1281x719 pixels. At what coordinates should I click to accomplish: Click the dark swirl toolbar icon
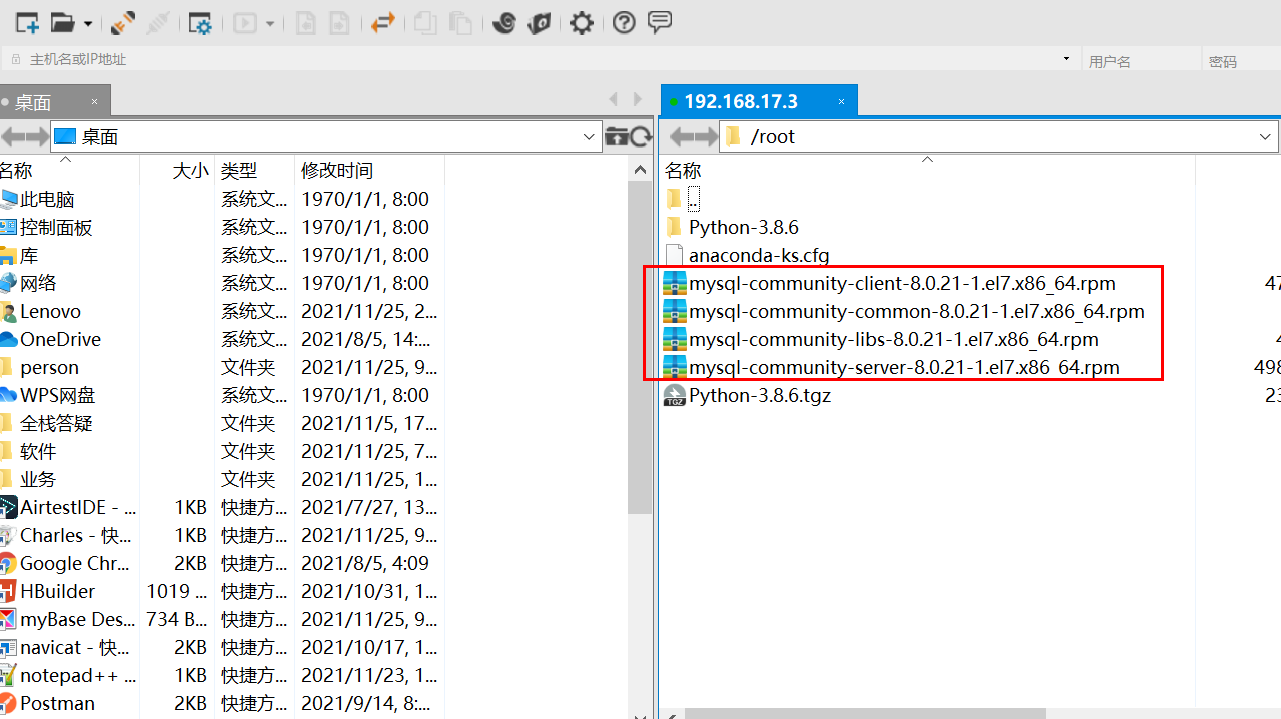pyautogui.click(x=503, y=22)
